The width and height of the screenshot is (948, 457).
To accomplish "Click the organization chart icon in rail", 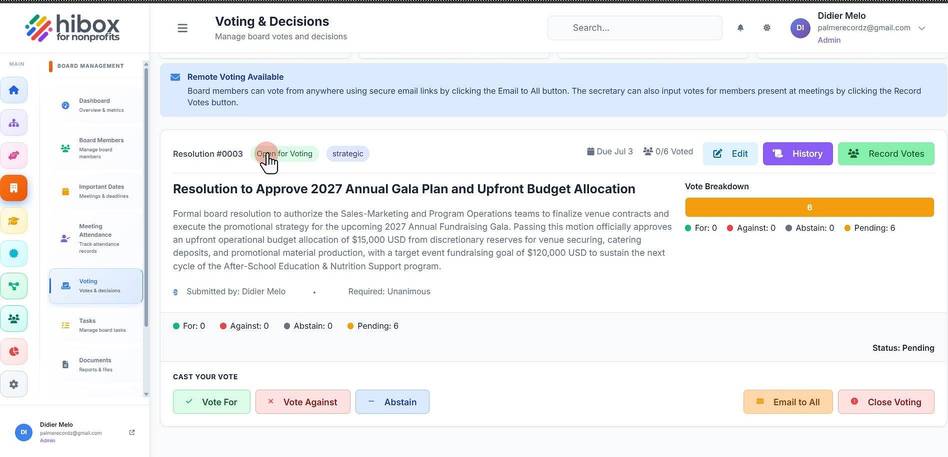I will [13, 123].
